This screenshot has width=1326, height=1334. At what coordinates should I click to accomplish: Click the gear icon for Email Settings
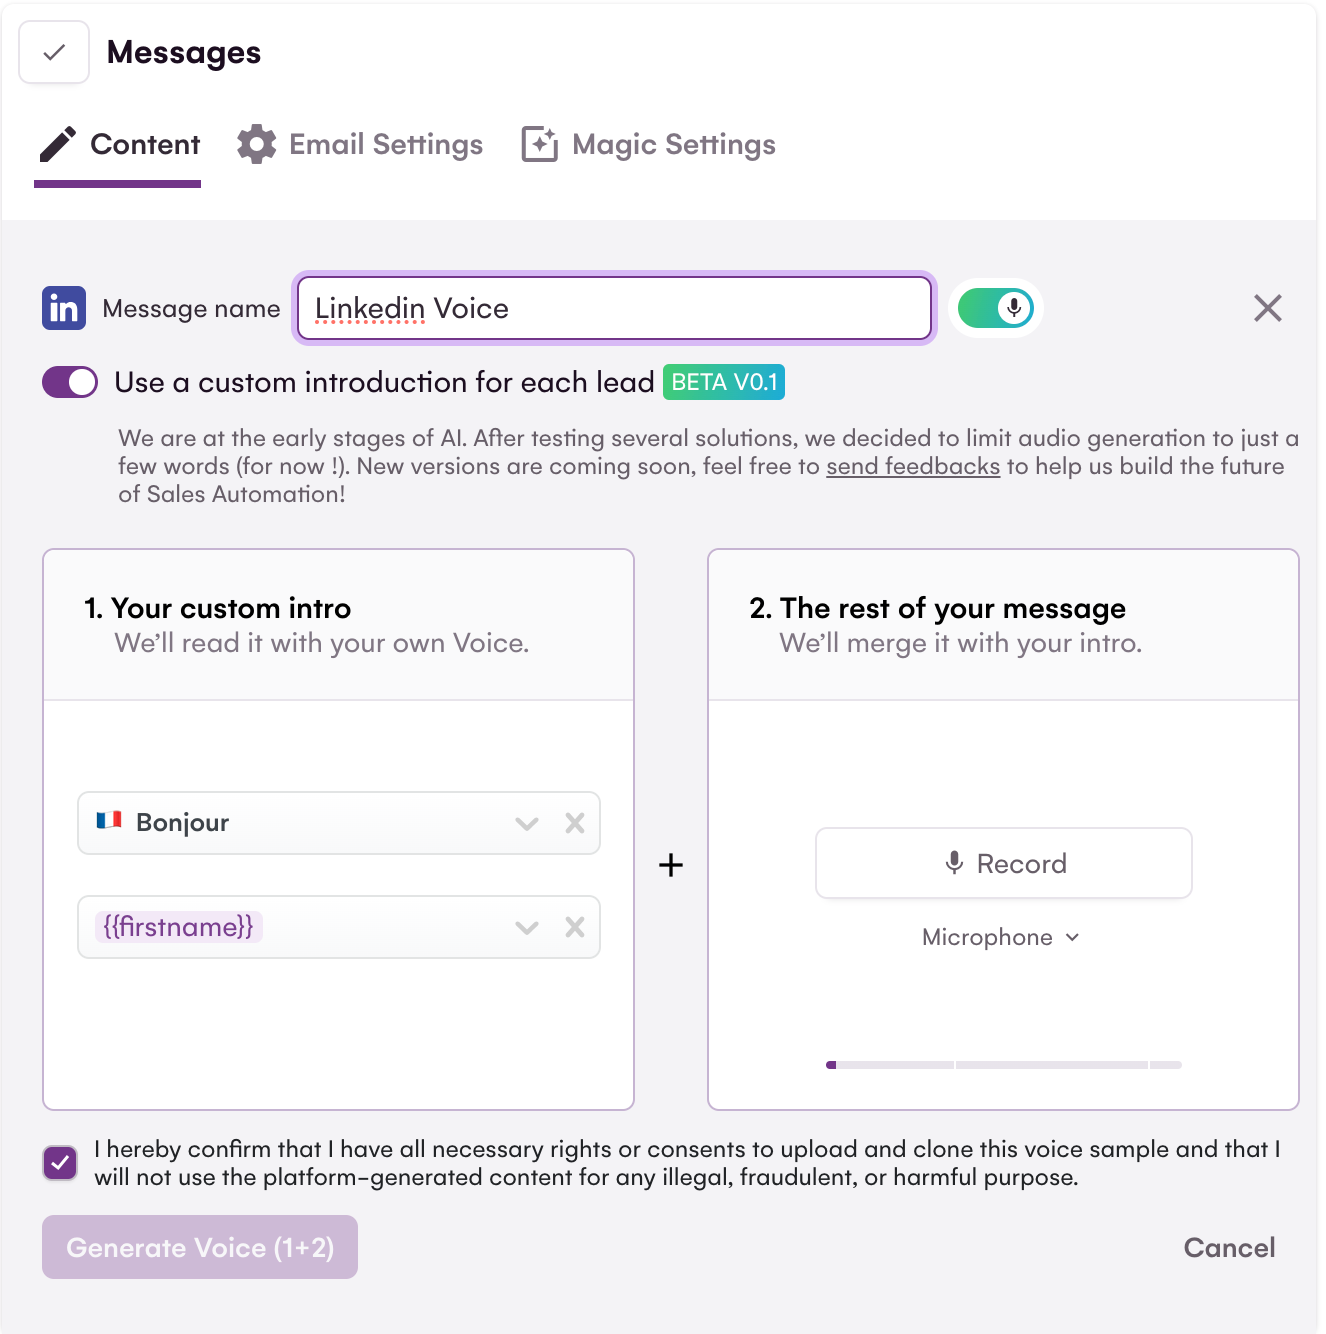pos(257,144)
